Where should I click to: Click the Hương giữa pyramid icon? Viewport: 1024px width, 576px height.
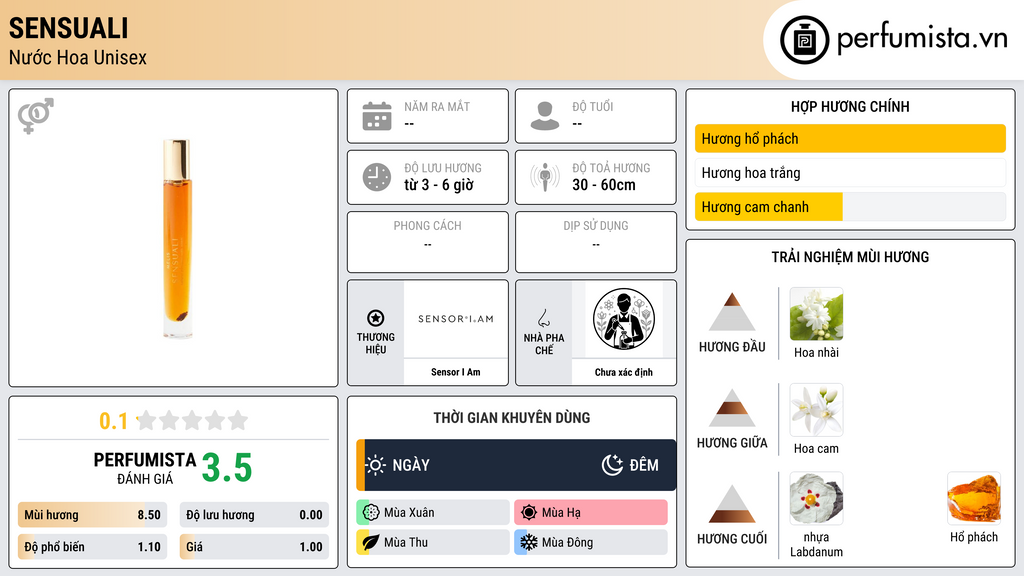click(732, 408)
